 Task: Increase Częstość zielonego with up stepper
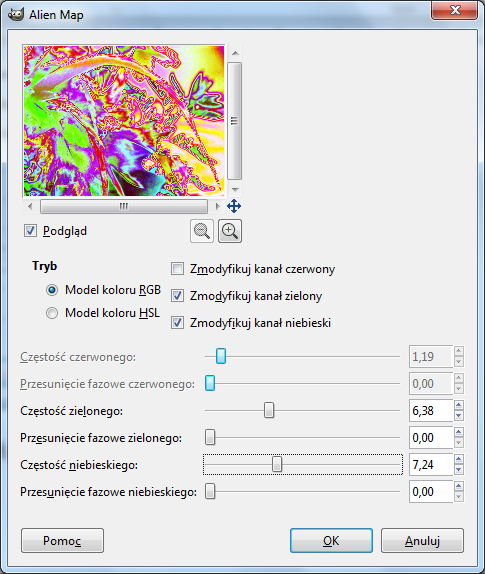[459, 406]
